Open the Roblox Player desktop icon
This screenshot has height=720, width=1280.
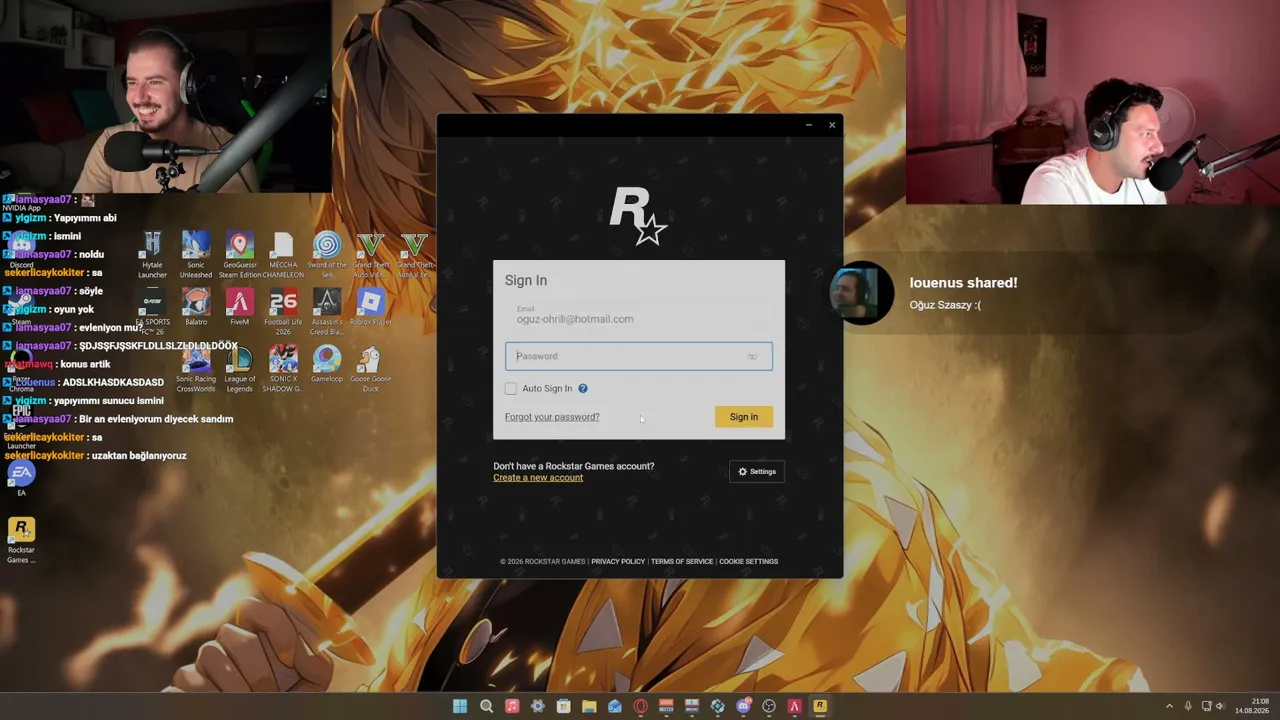(371, 307)
